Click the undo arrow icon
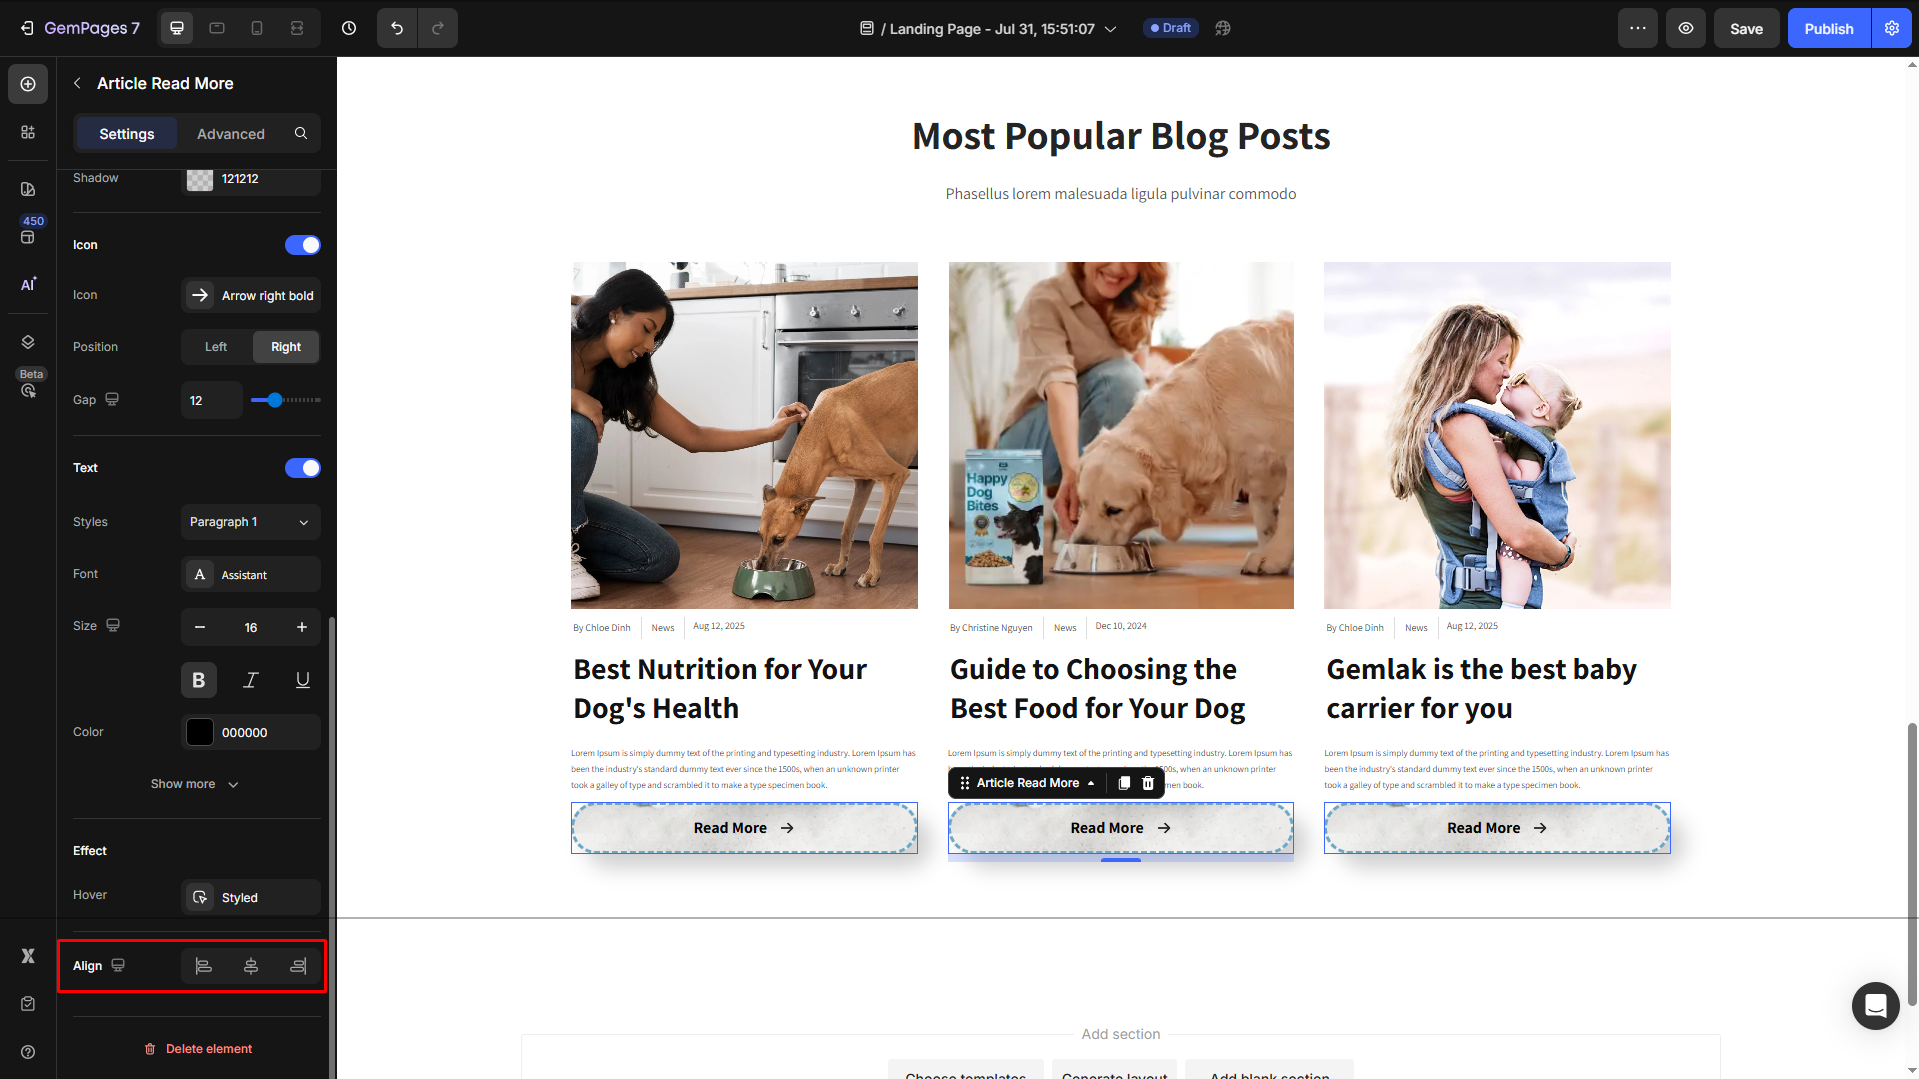The height and width of the screenshot is (1079, 1919). click(397, 28)
